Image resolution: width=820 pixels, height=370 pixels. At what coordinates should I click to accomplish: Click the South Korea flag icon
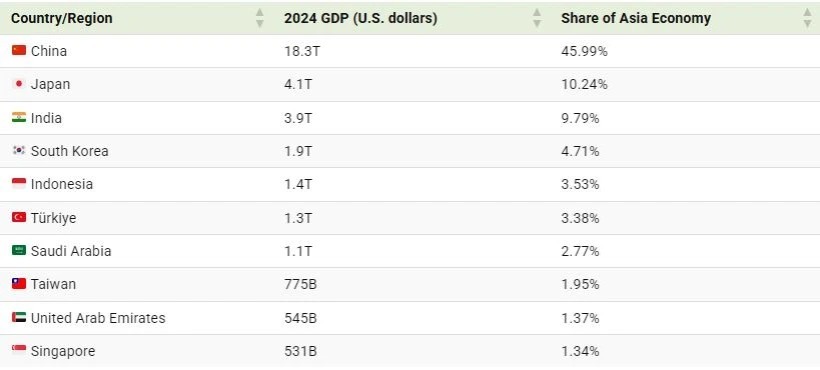(19, 151)
